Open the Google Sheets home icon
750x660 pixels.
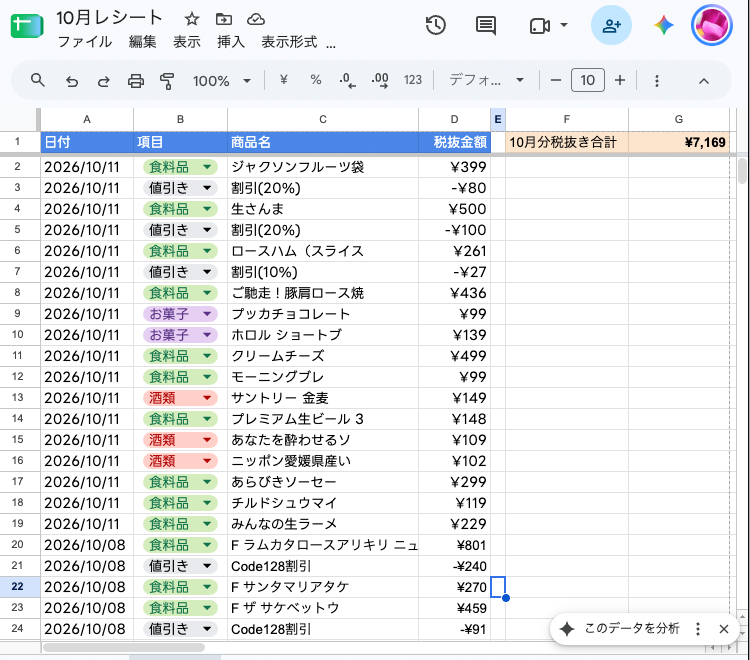pos(27,26)
